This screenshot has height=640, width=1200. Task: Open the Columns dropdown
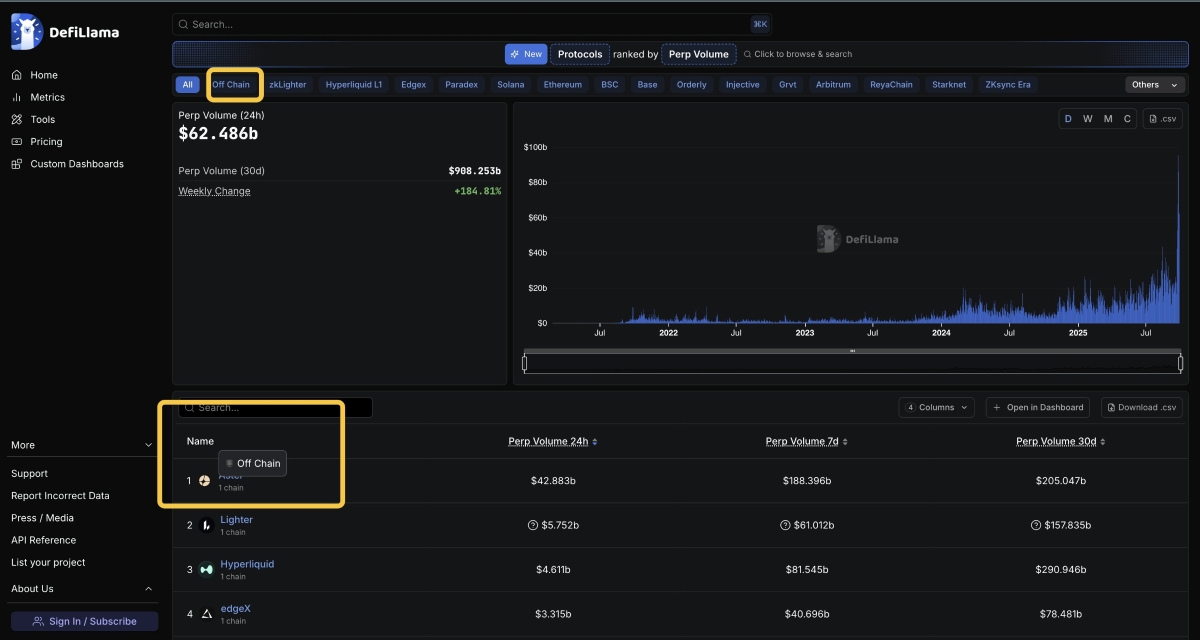pyautogui.click(x=937, y=407)
